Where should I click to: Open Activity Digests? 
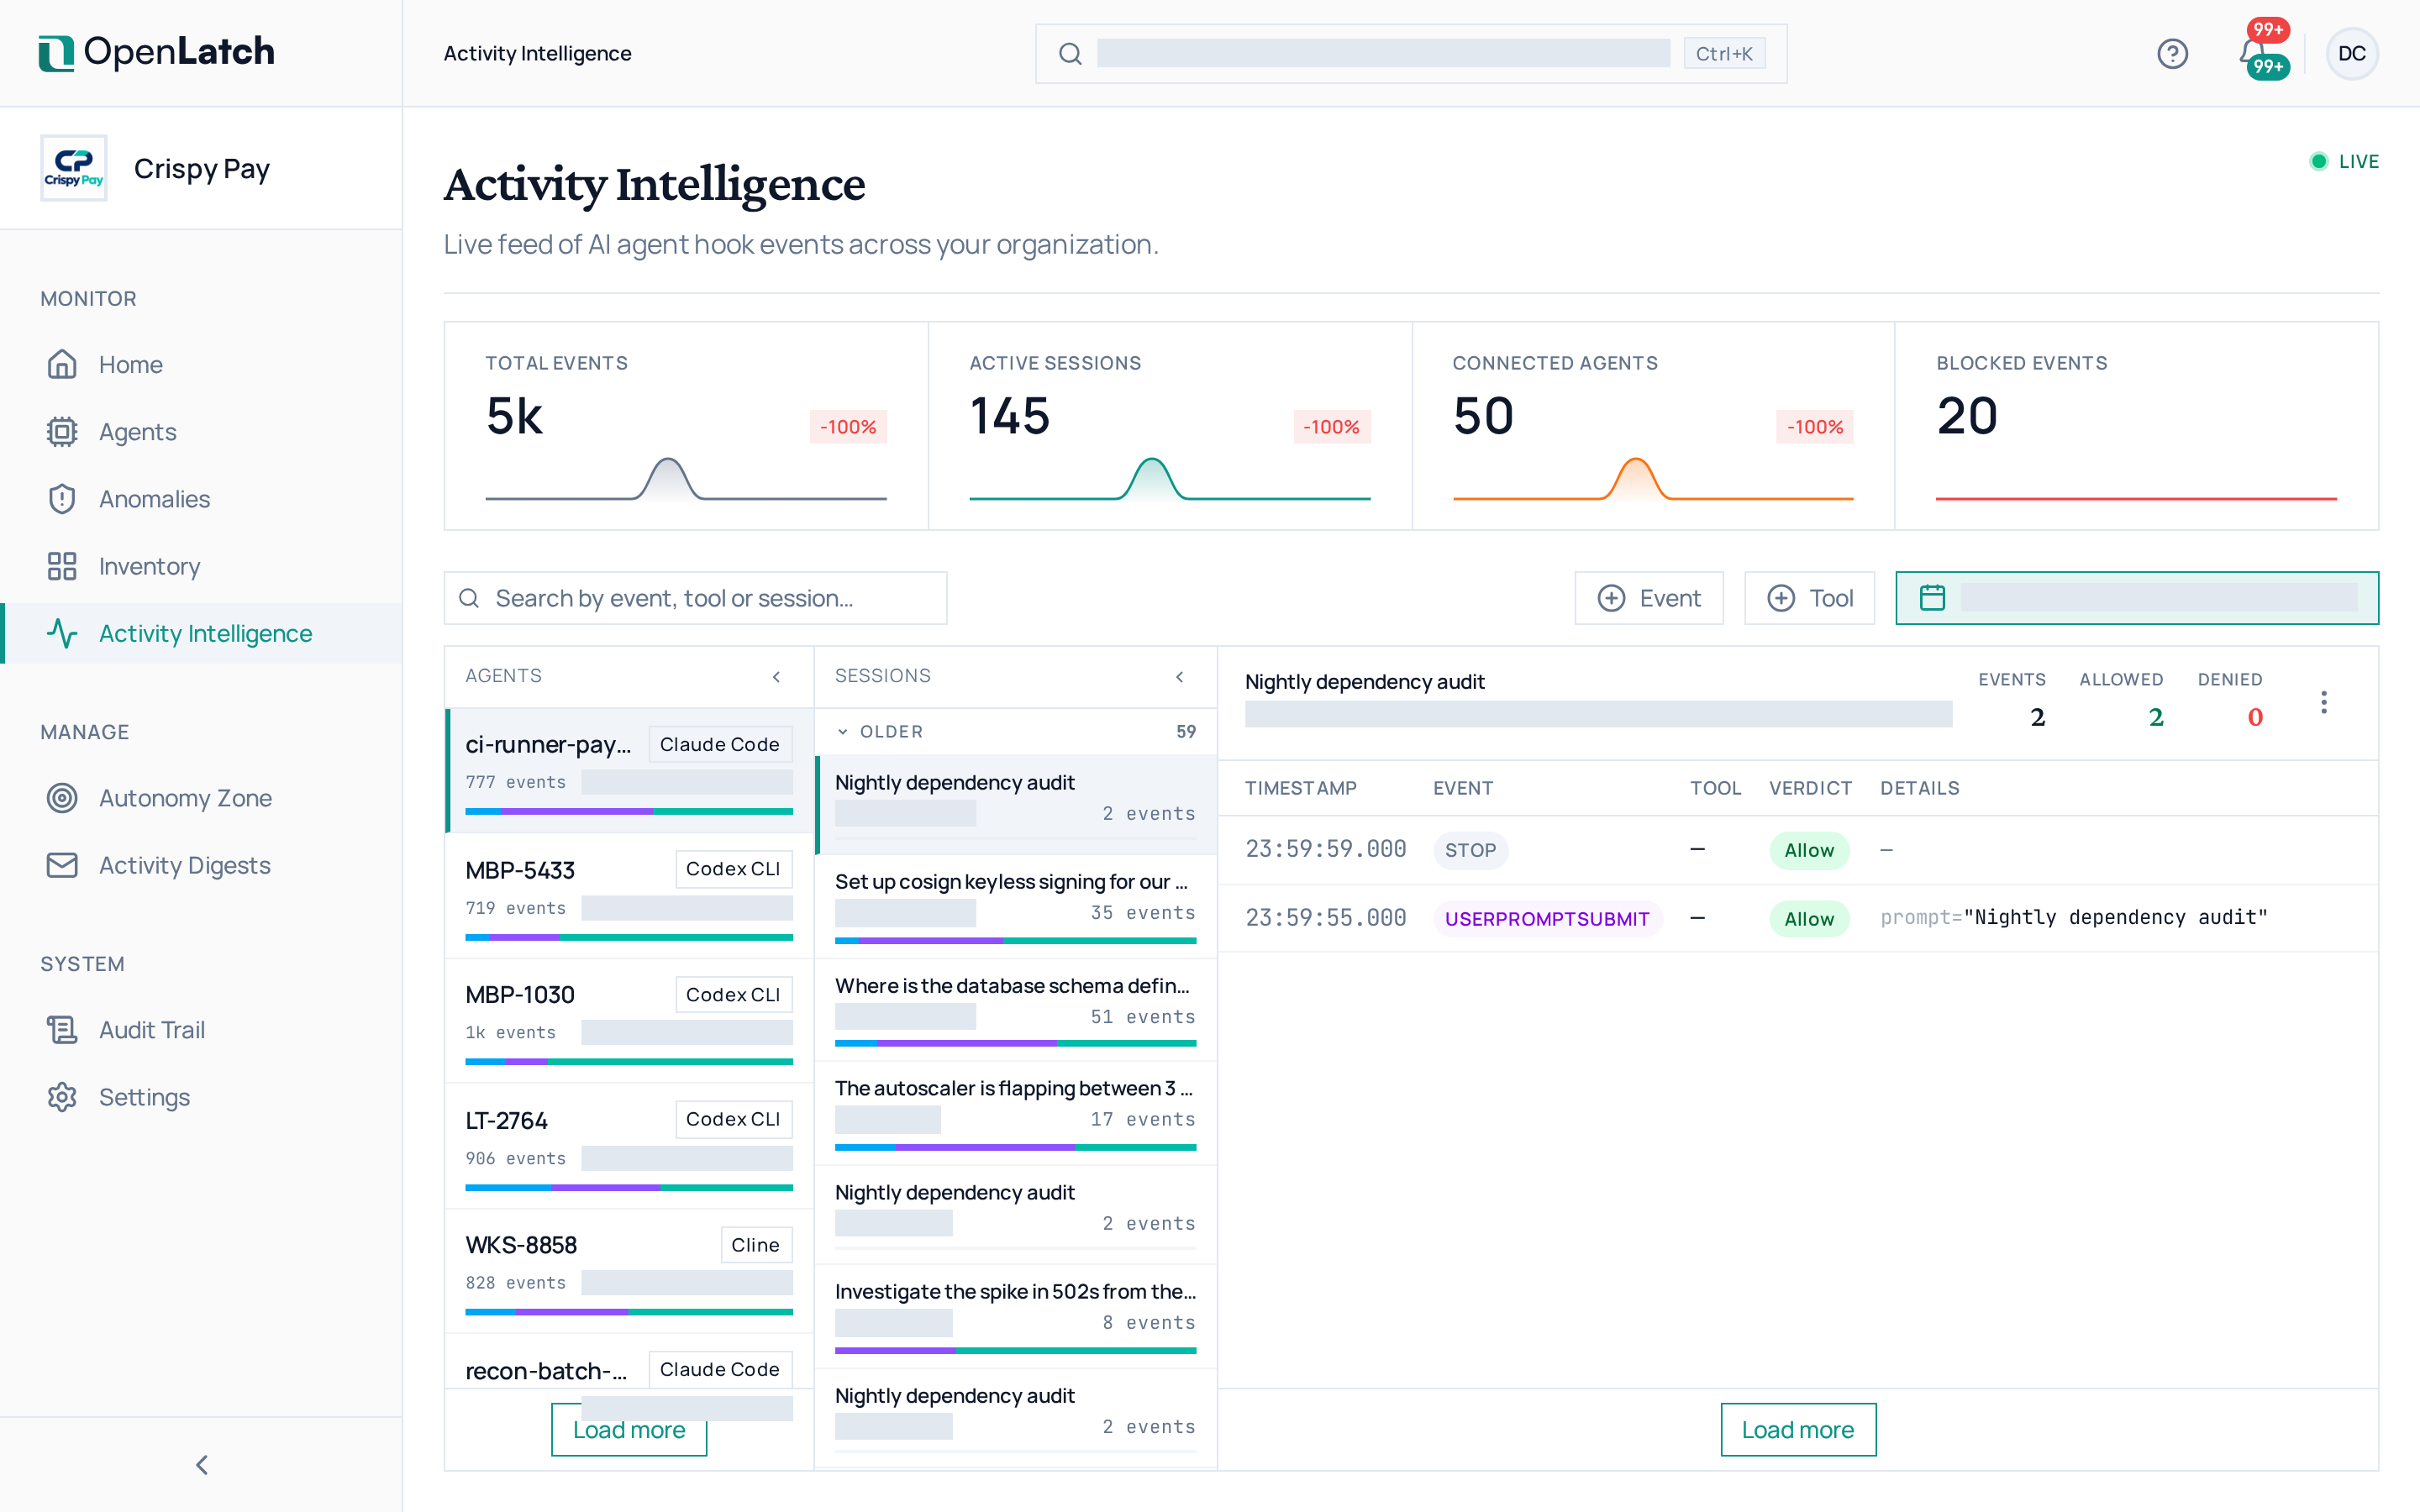pos(201,865)
